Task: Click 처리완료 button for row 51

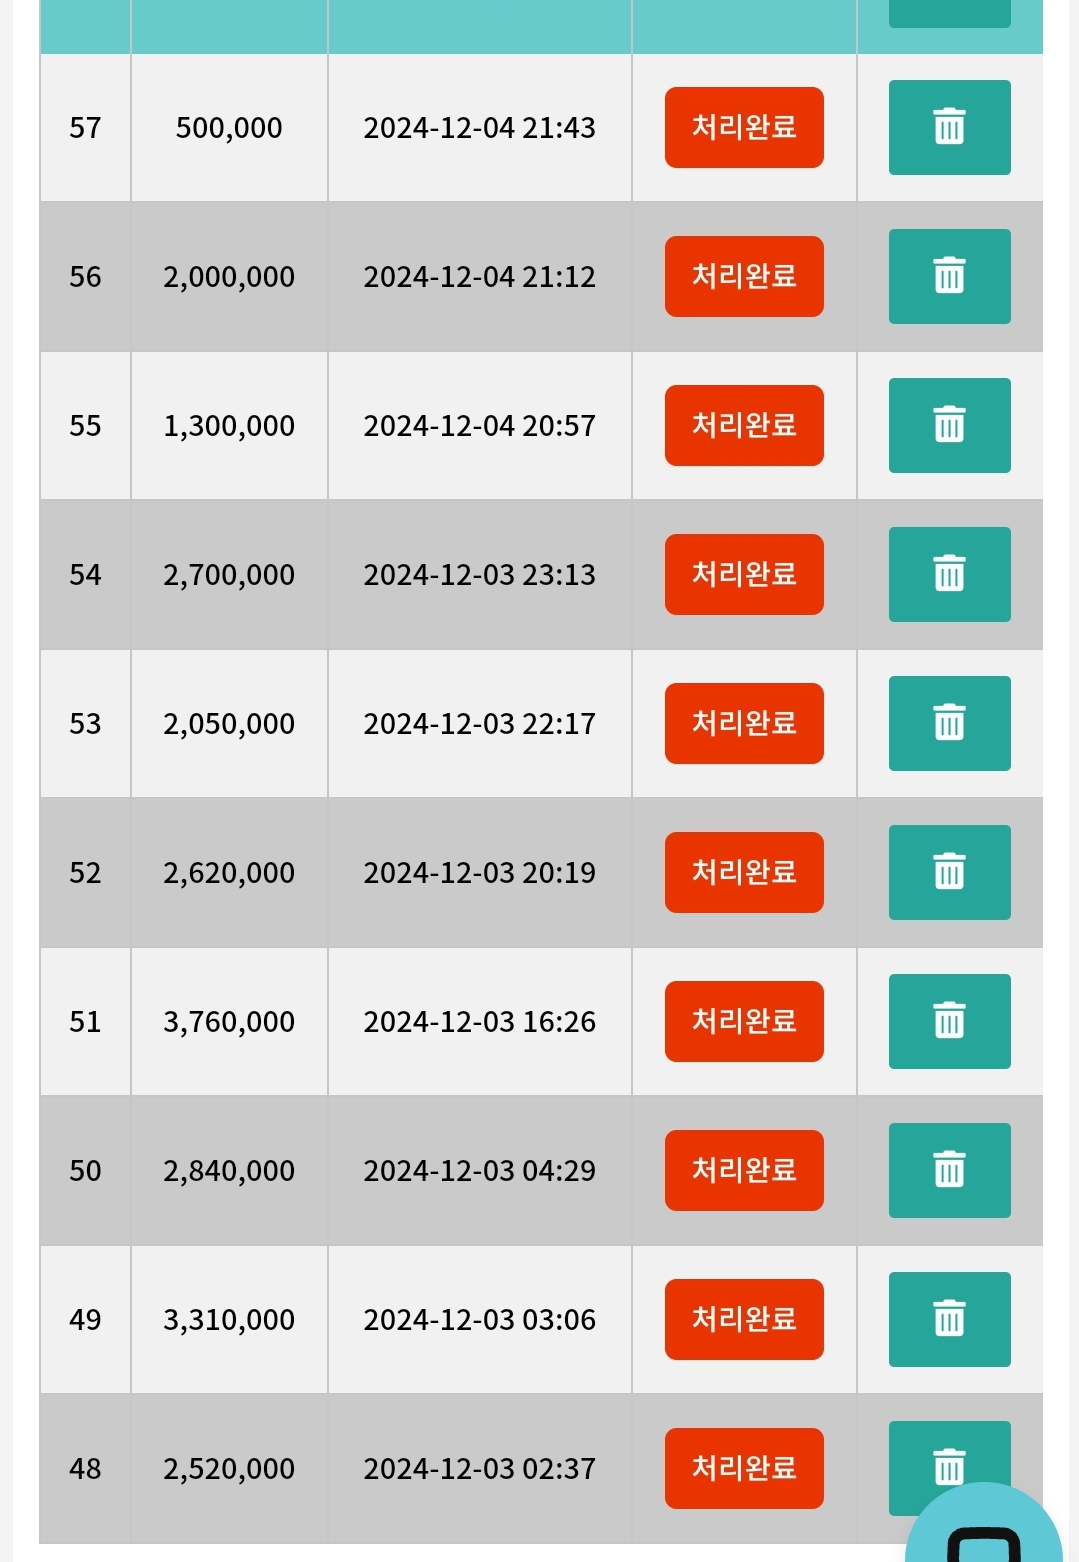Action: pos(744,1021)
